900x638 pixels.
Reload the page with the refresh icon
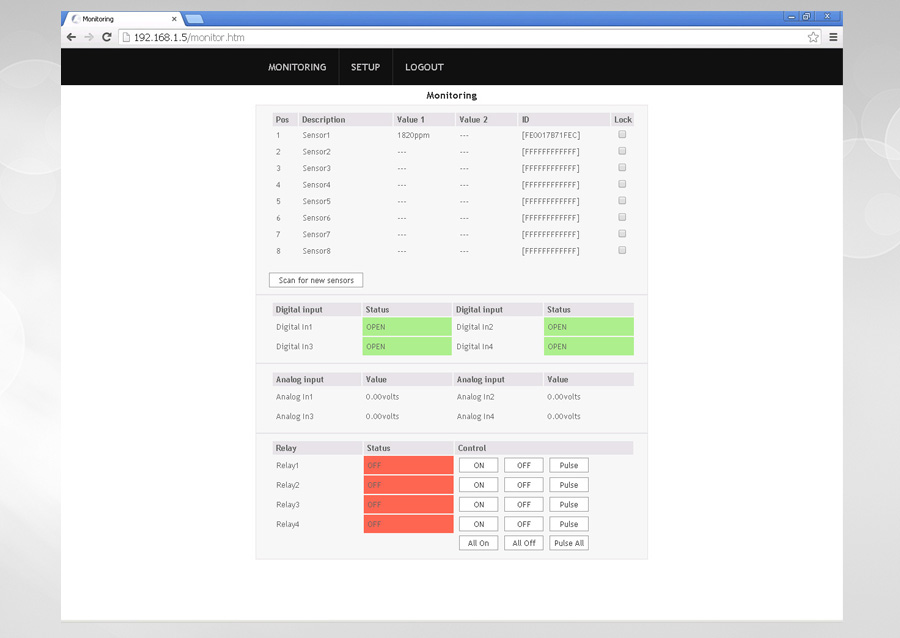[106, 37]
